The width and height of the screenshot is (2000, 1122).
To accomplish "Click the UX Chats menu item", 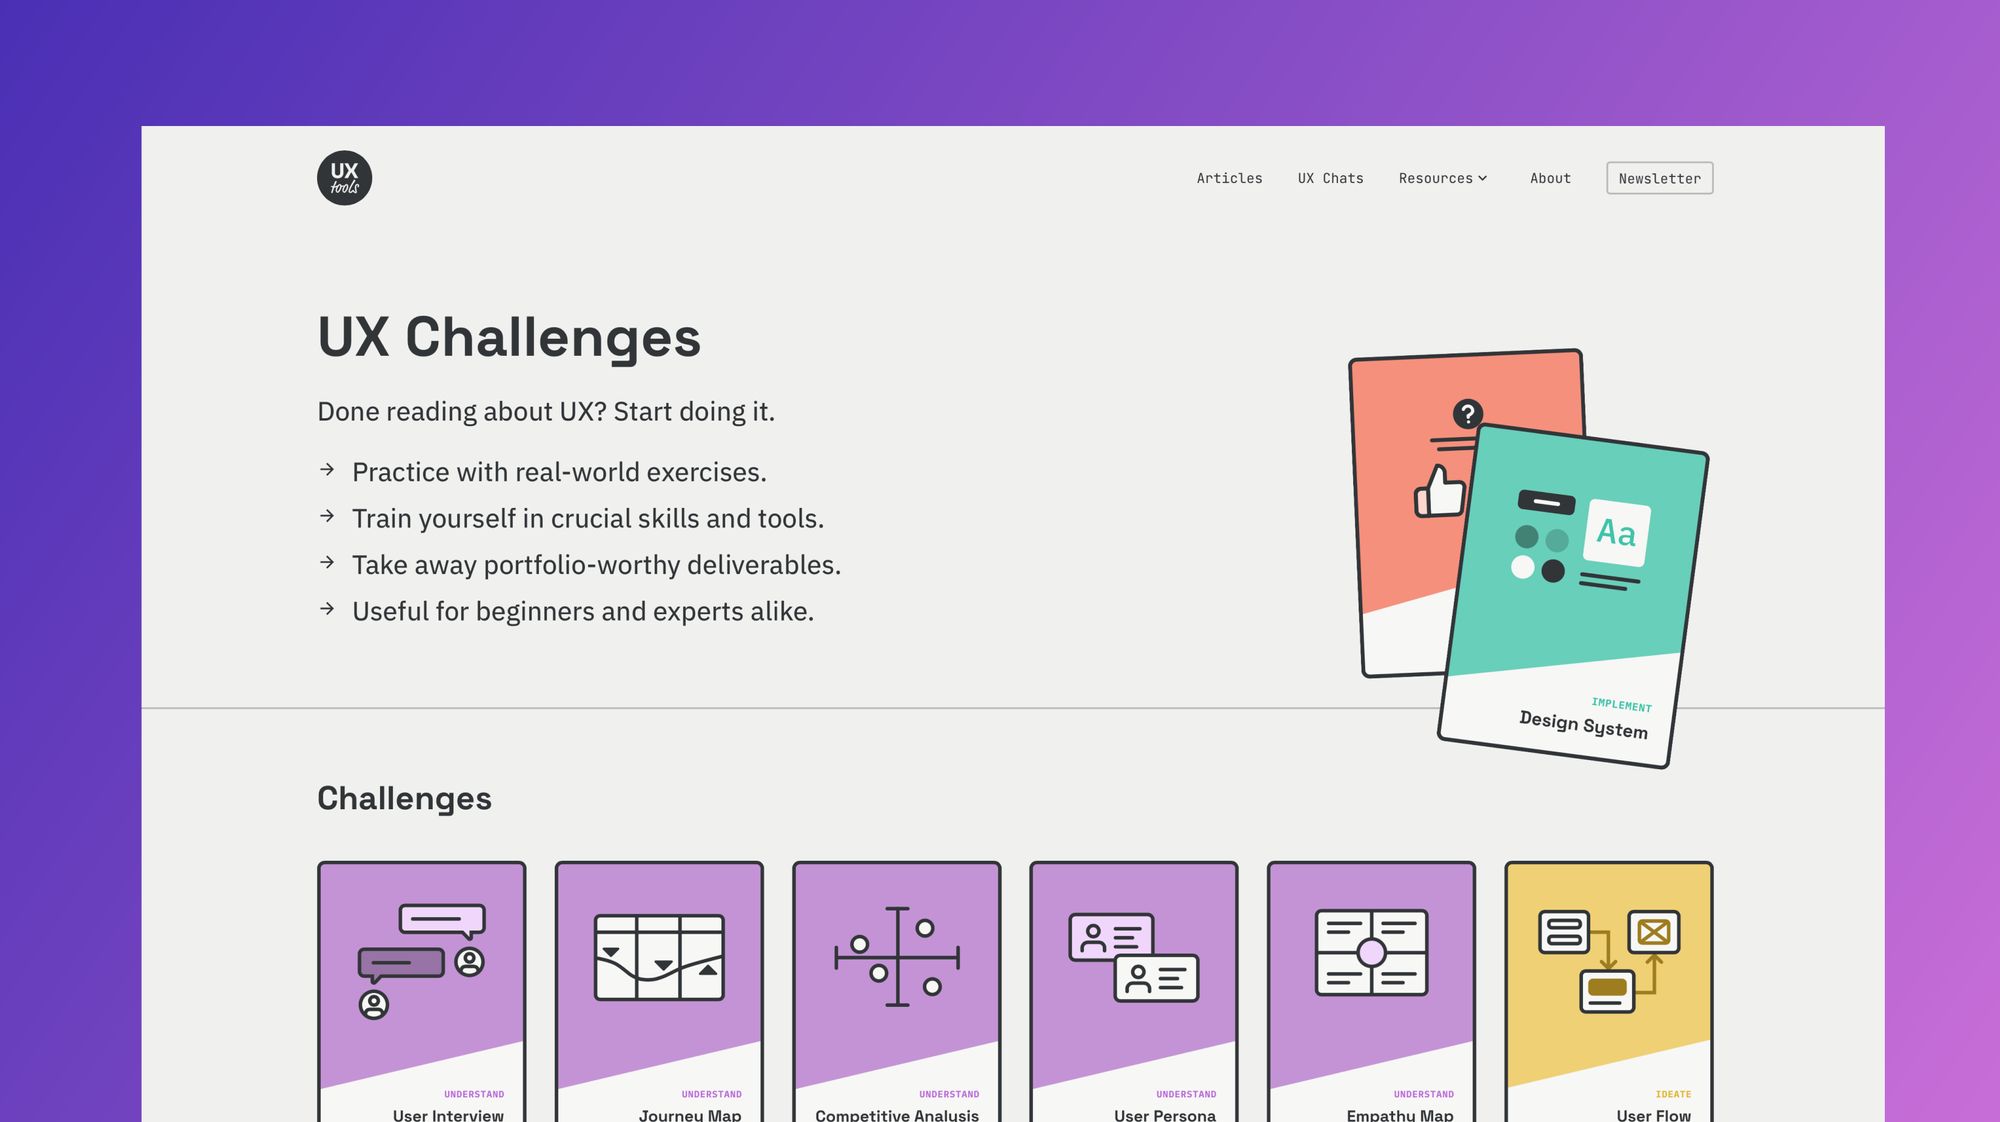I will (x=1331, y=177).
